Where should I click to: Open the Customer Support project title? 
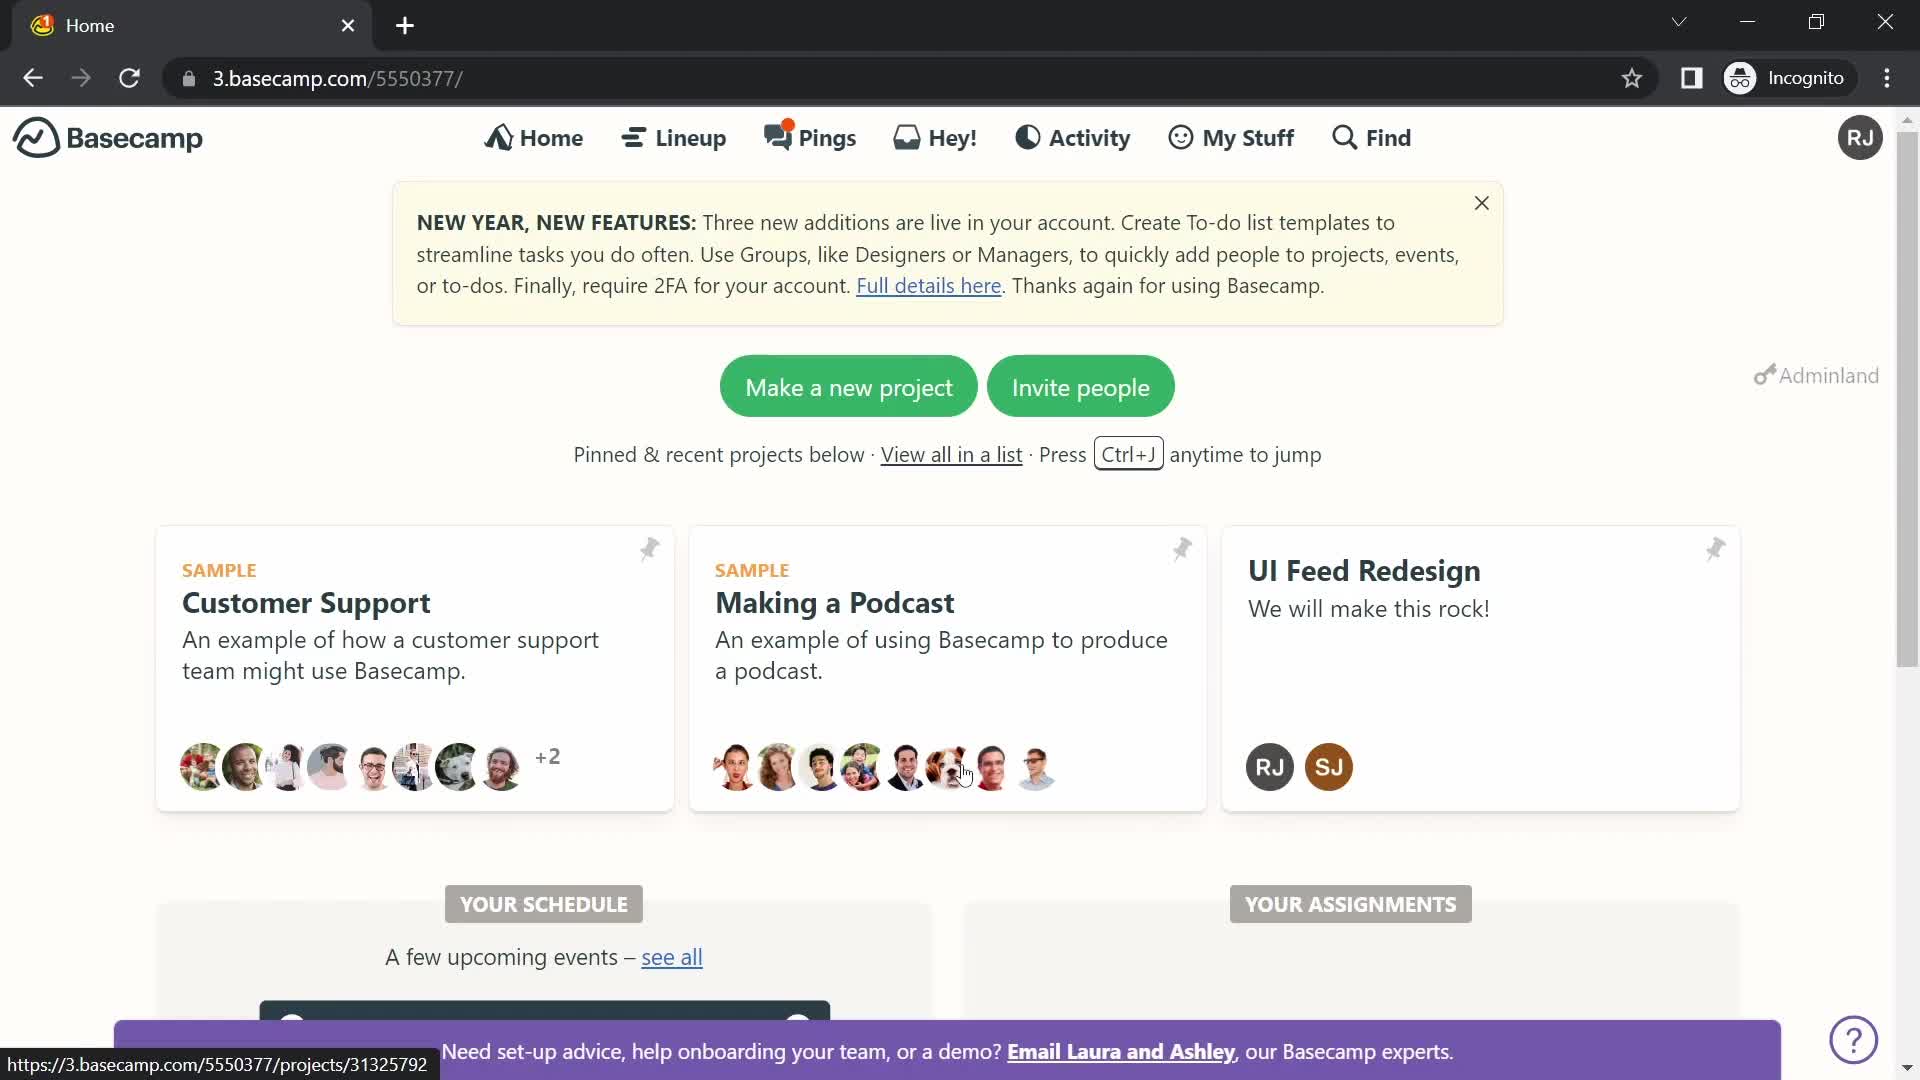(306, 603)
